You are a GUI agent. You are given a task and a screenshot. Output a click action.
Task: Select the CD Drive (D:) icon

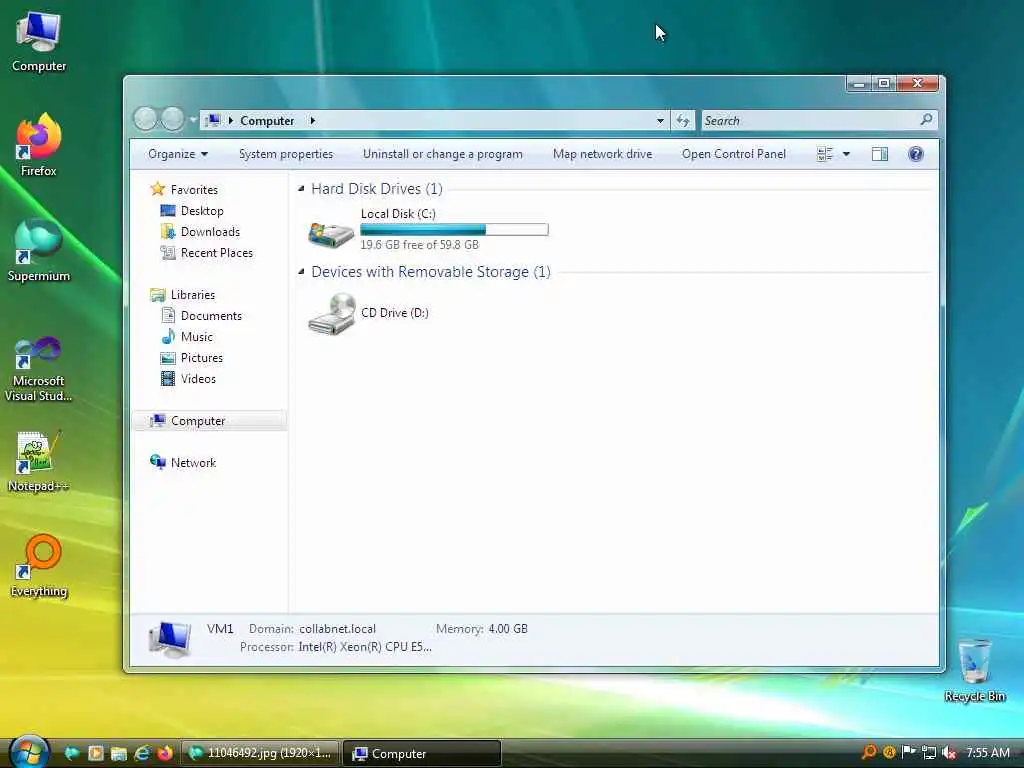coord(332,313)
